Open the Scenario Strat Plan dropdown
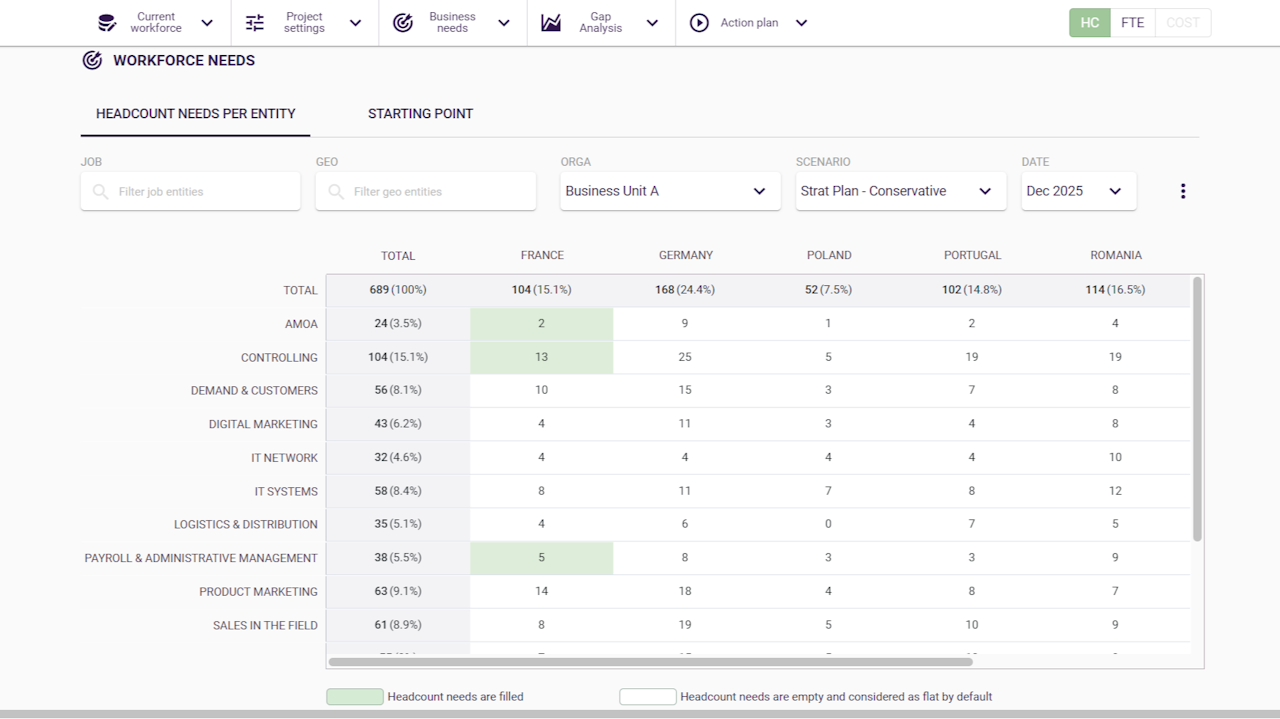This screenshot has height=719, width=1280. (x=900, y=191)
